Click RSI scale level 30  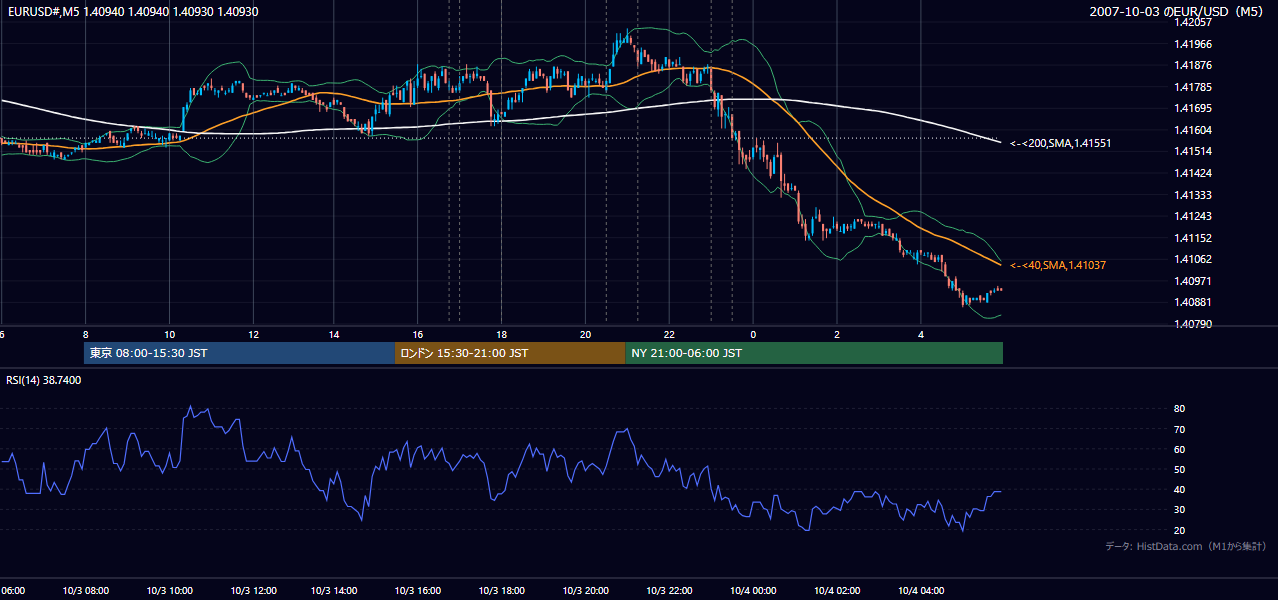click(1180, 510)
